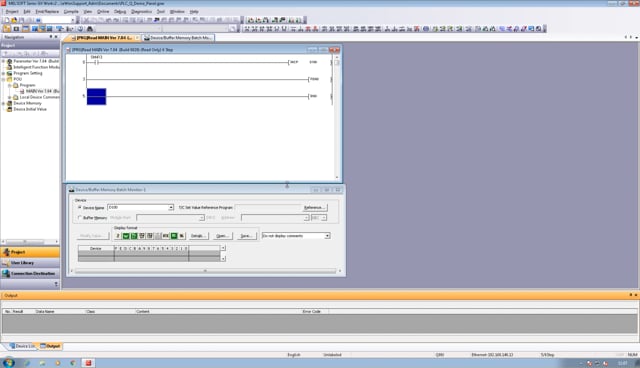Open the Device Name dropdown

tap(171, 207)
